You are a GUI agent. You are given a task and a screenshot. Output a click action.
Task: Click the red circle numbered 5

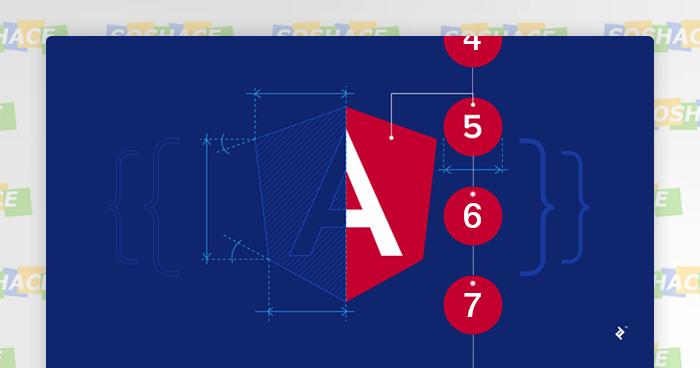click(473, 127)
